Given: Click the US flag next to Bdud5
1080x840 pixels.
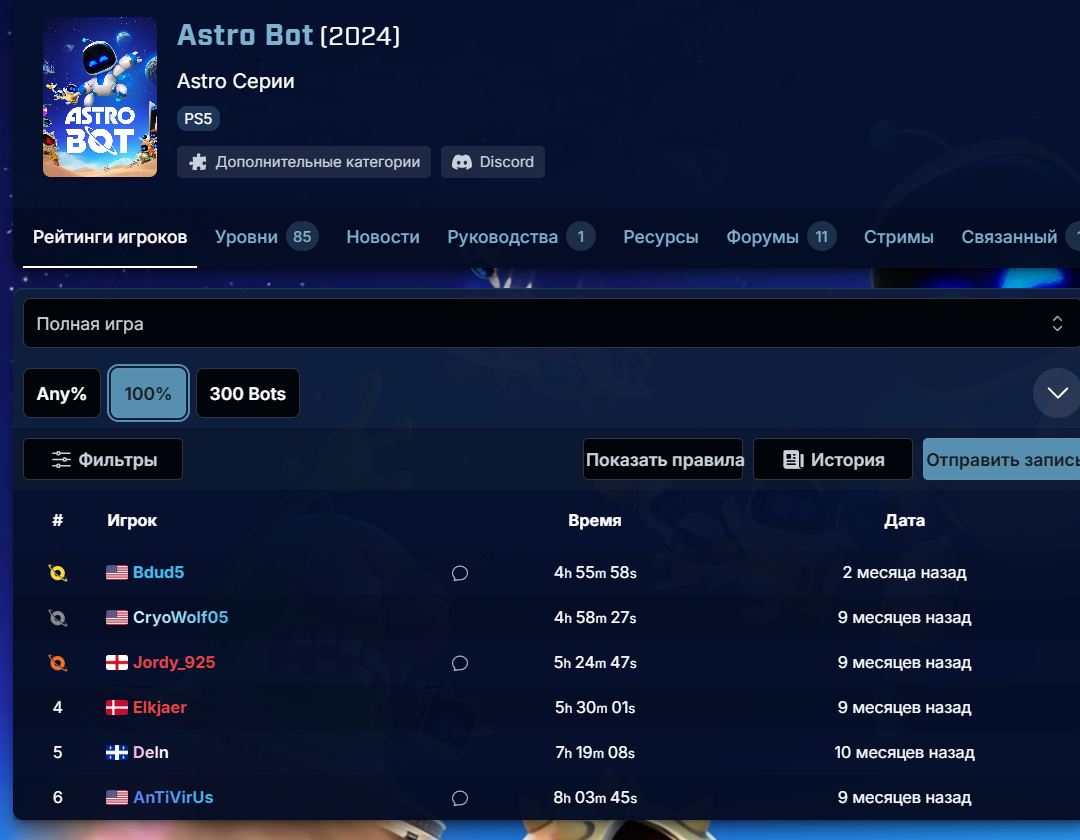Looking at the screenshot, I should (x=117, y=573).
